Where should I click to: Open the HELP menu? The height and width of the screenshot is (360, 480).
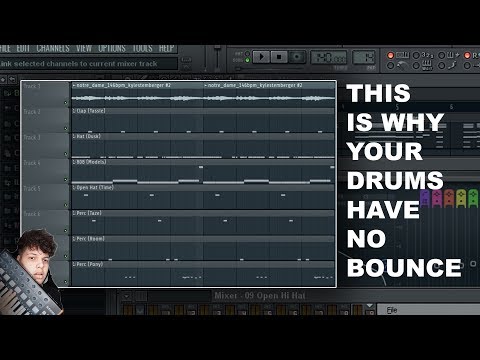pos(166,49)
